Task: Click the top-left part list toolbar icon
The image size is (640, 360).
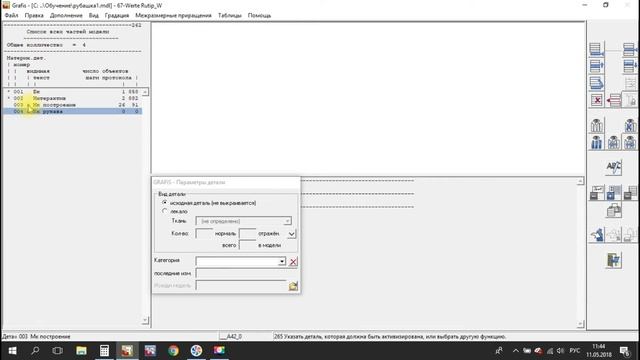Action: coord(596,49)
